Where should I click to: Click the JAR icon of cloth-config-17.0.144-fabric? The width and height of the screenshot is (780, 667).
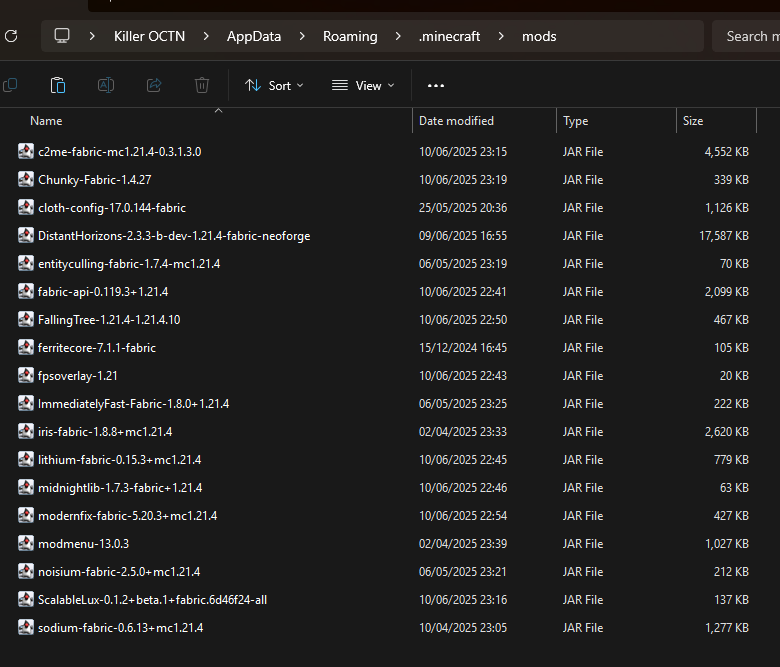coord(26,207)
